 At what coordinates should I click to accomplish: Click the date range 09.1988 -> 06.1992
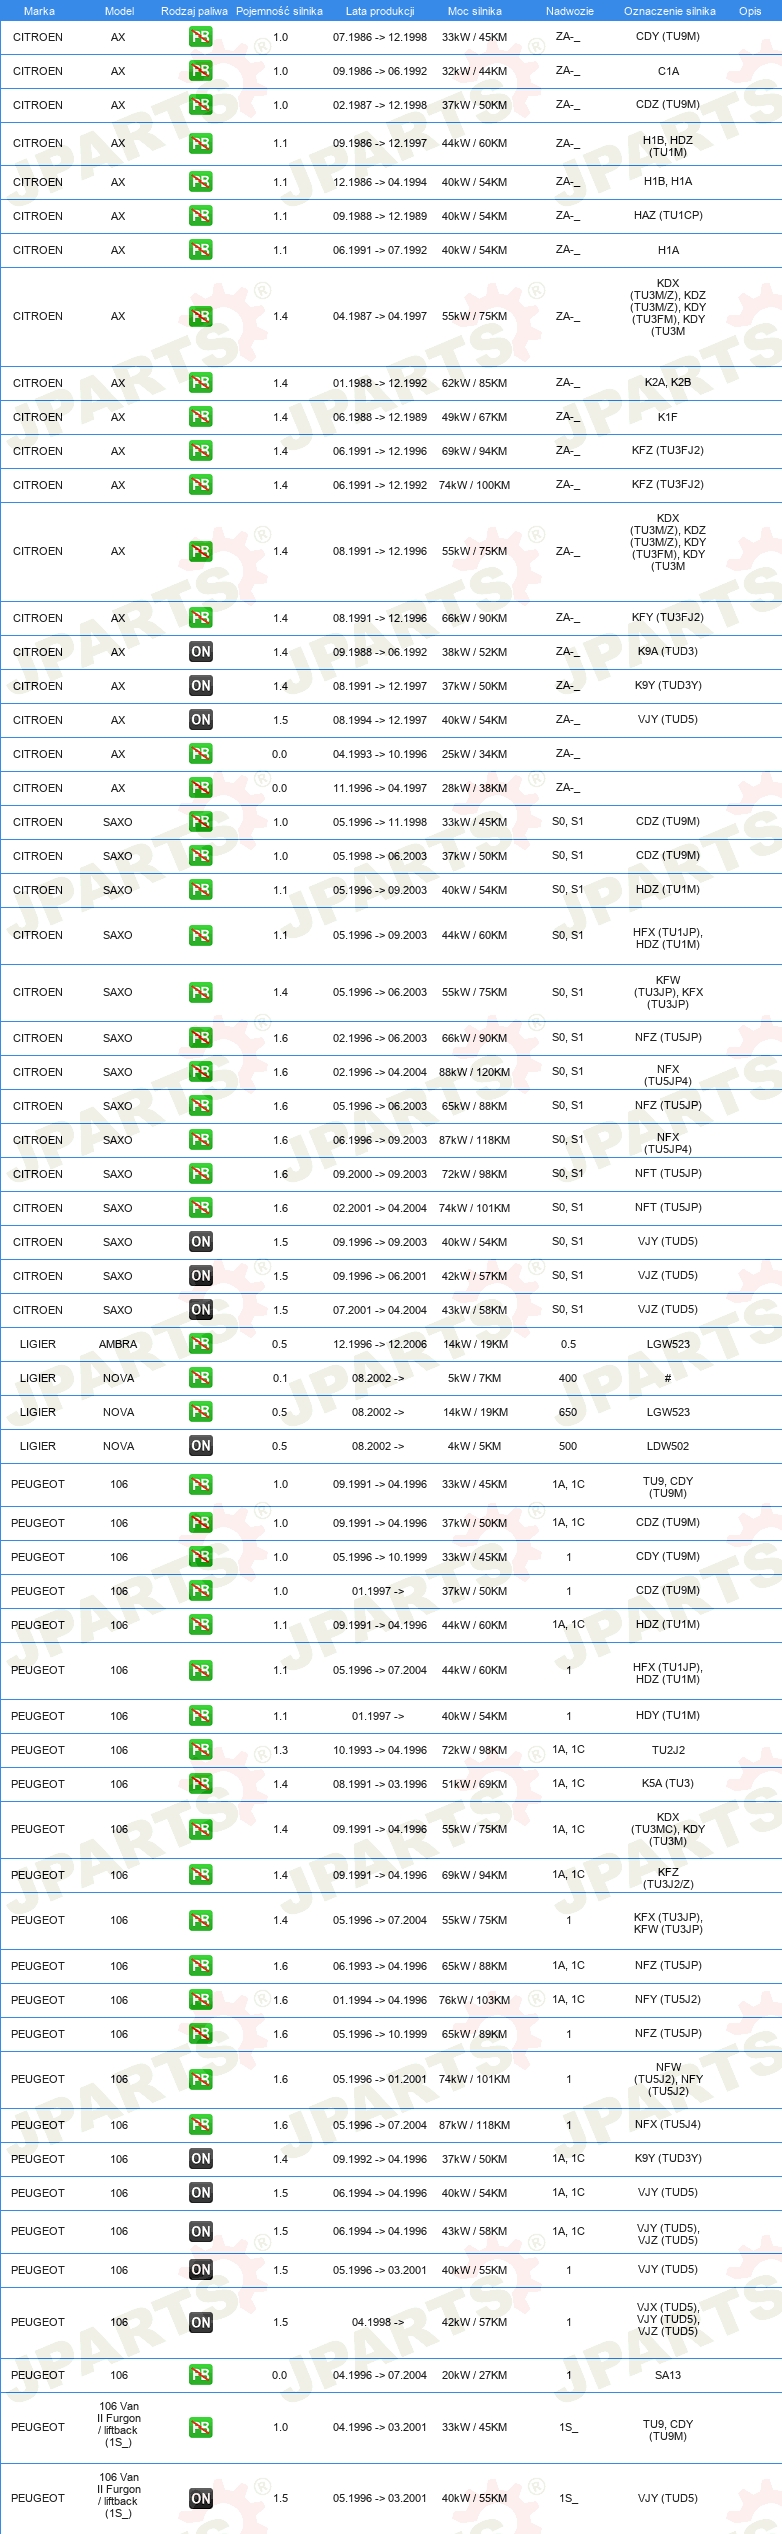point(380,652)
